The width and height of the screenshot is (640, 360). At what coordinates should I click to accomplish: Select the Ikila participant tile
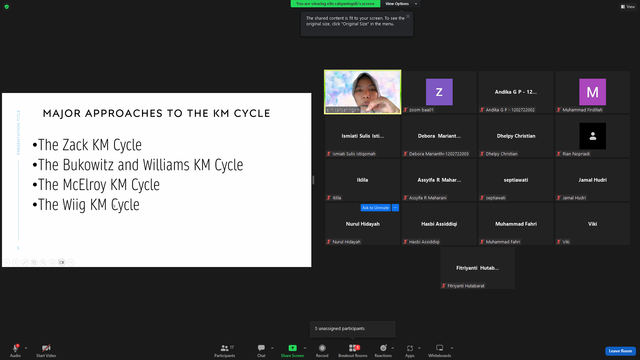[x=363, y=180]
